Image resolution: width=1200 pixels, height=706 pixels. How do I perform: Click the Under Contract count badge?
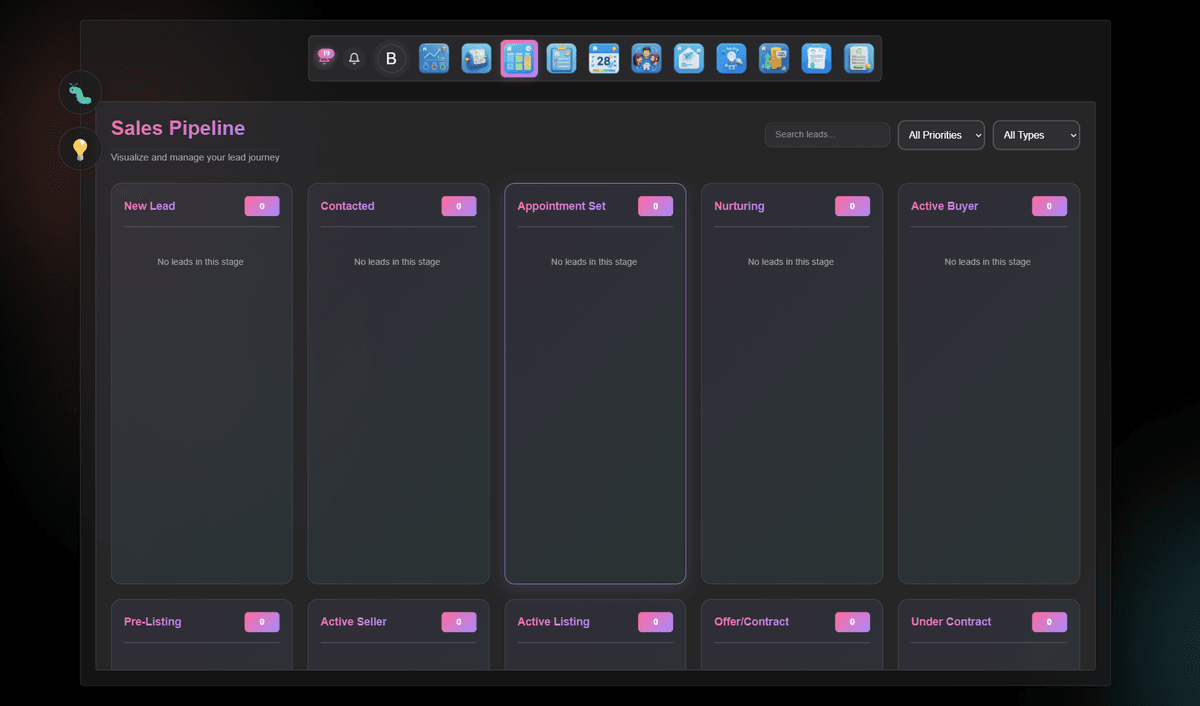tap(1049, 621)
